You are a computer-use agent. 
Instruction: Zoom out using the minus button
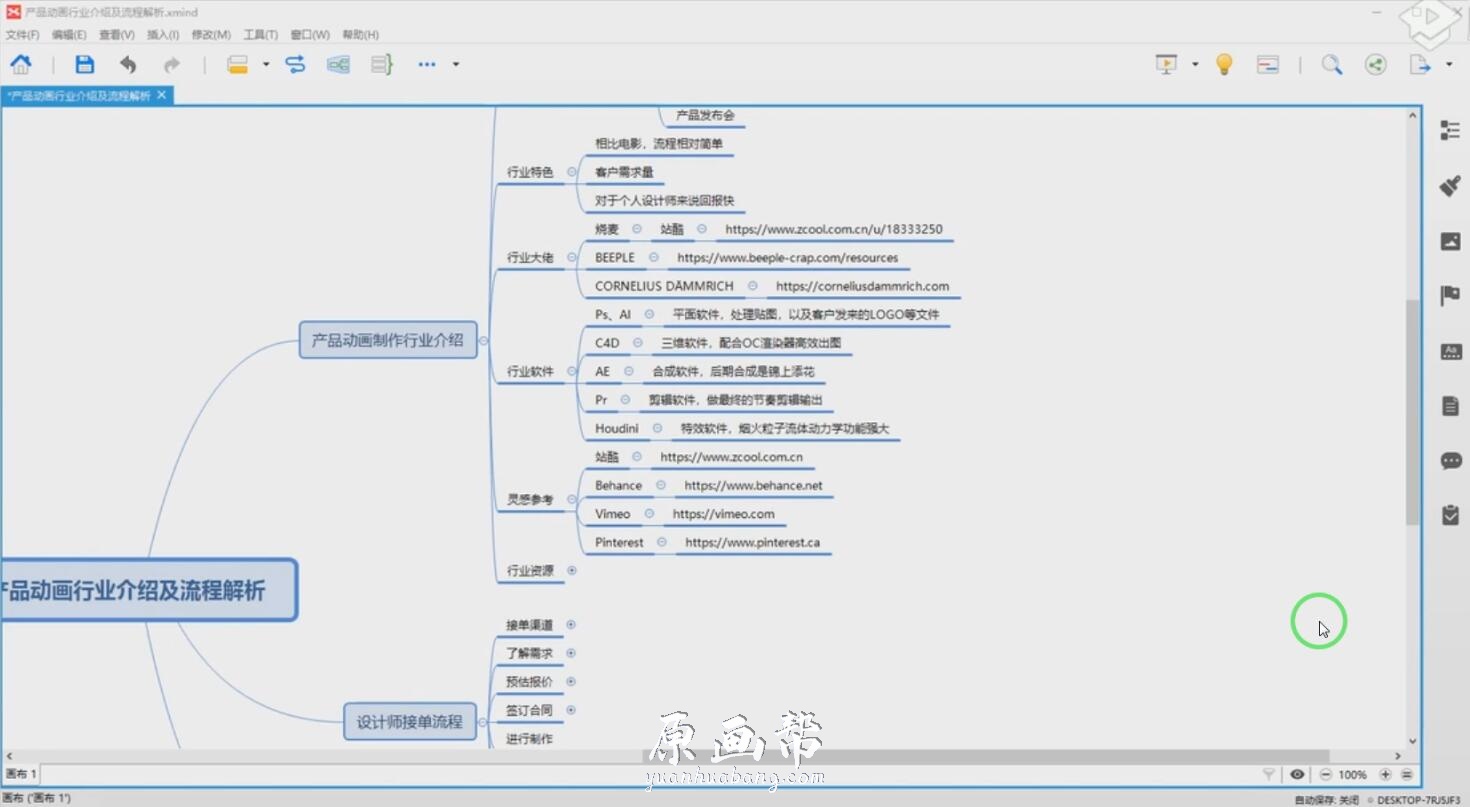tap(1326, 774)
